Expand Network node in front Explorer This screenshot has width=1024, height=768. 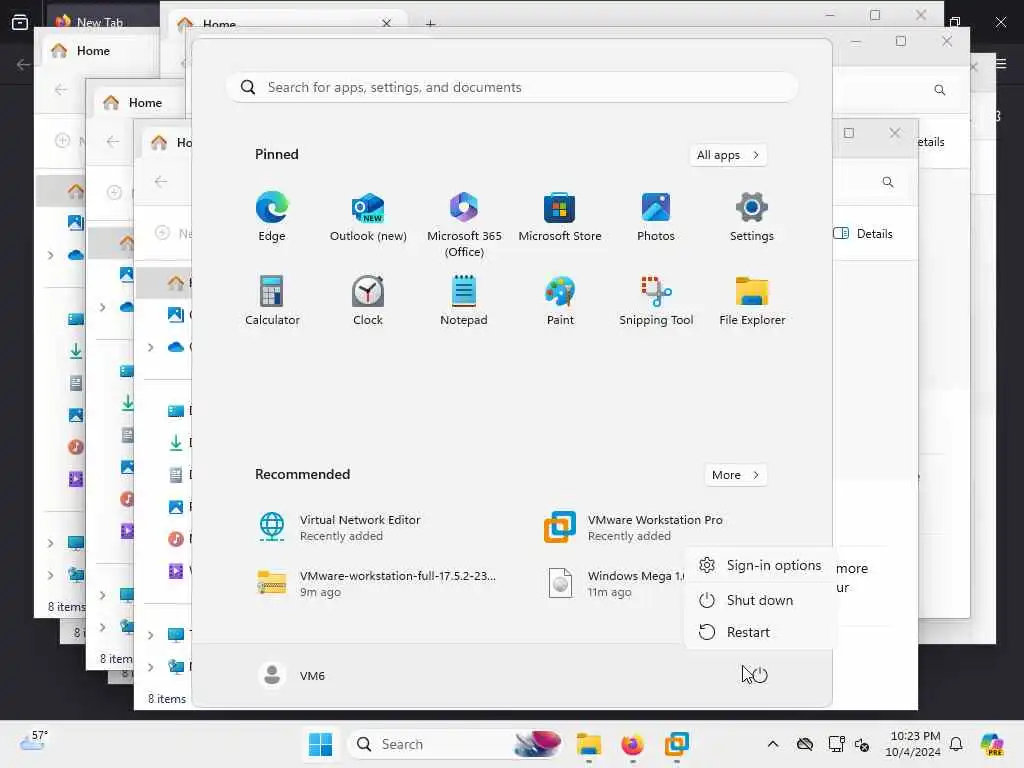(x=150, y=667)
